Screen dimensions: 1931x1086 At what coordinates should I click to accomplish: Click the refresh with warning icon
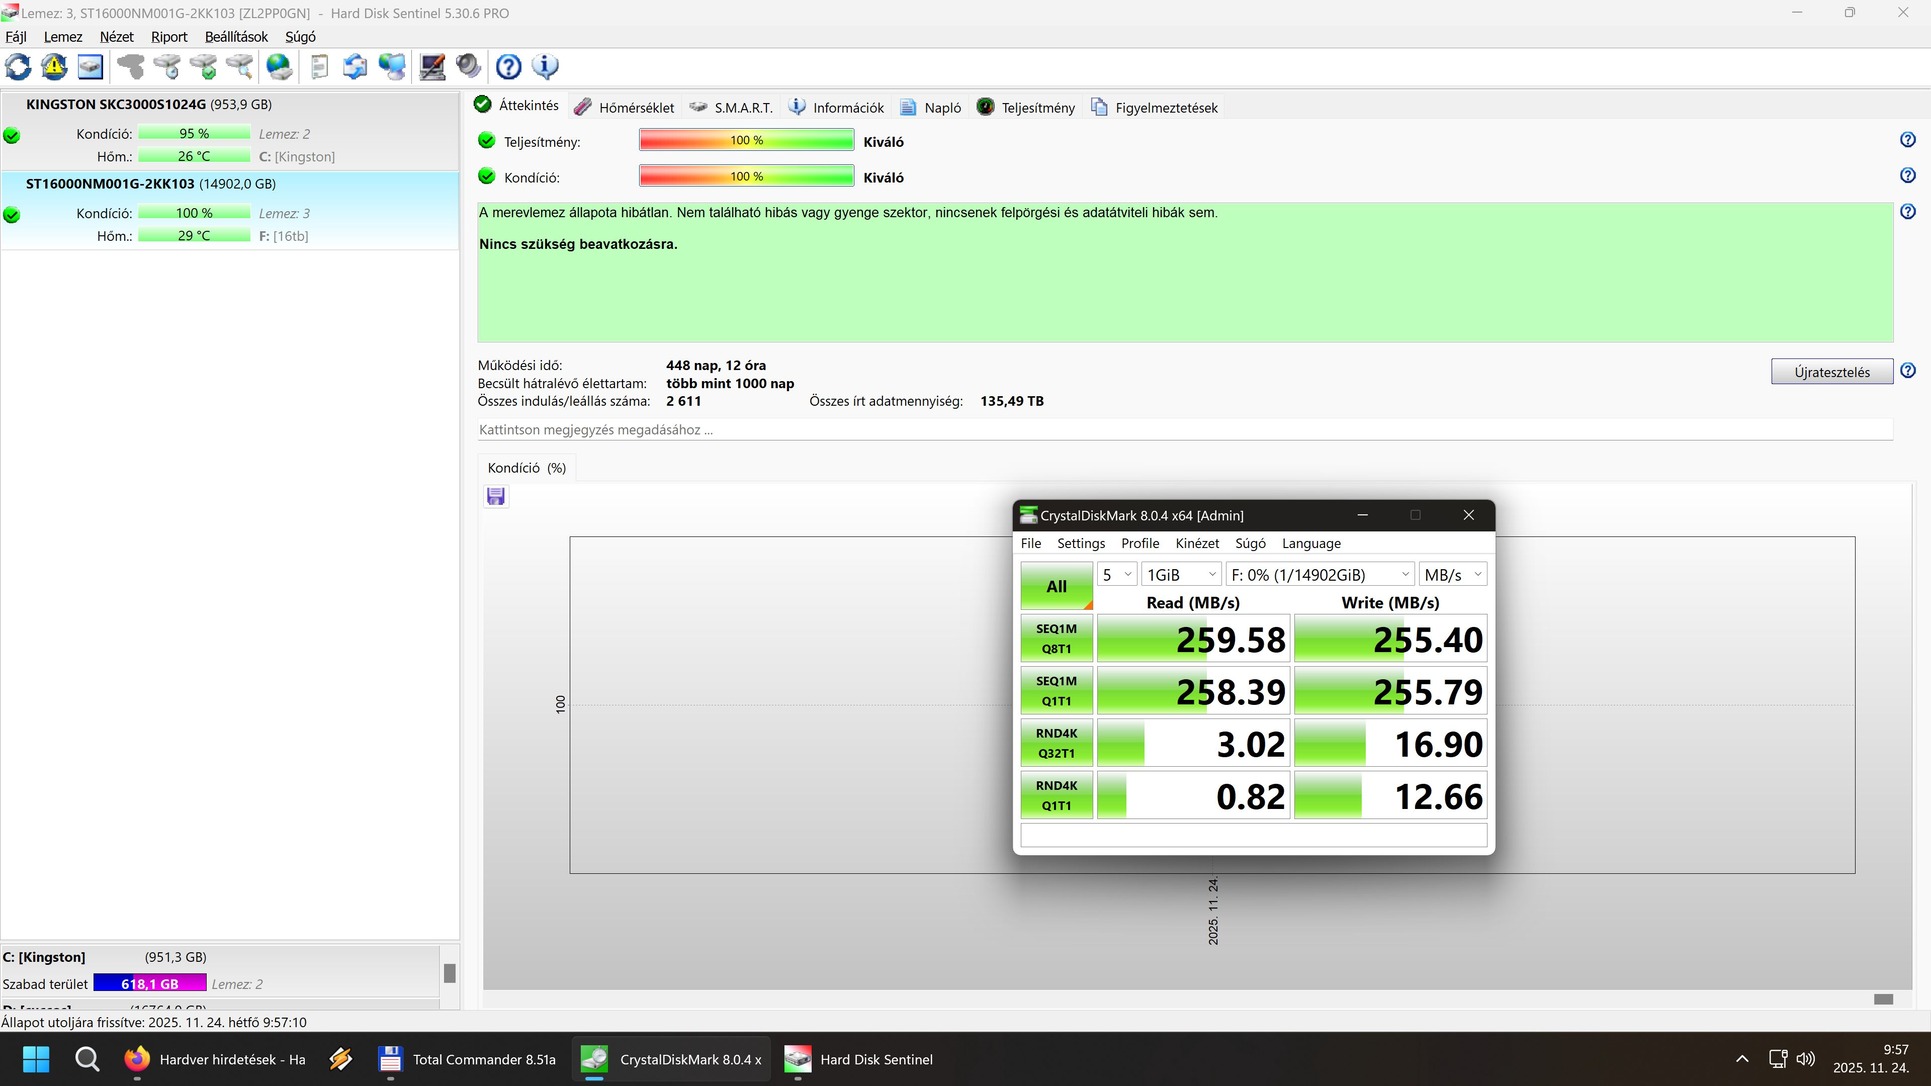coord(54,67)
